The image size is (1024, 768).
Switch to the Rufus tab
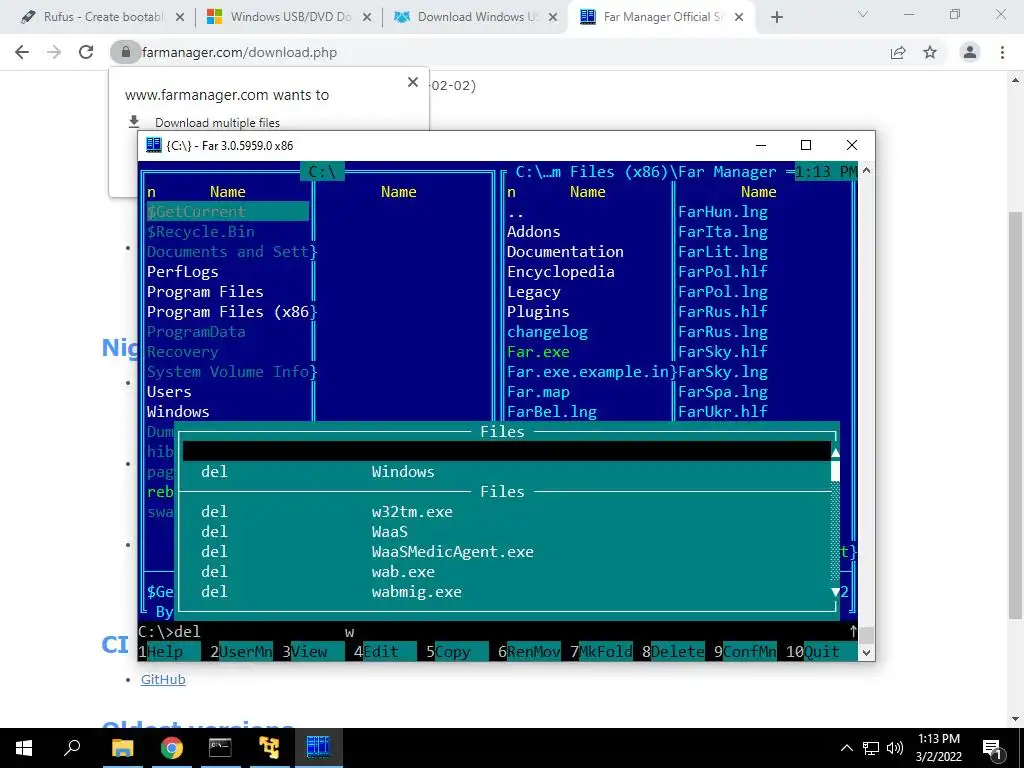102,17
